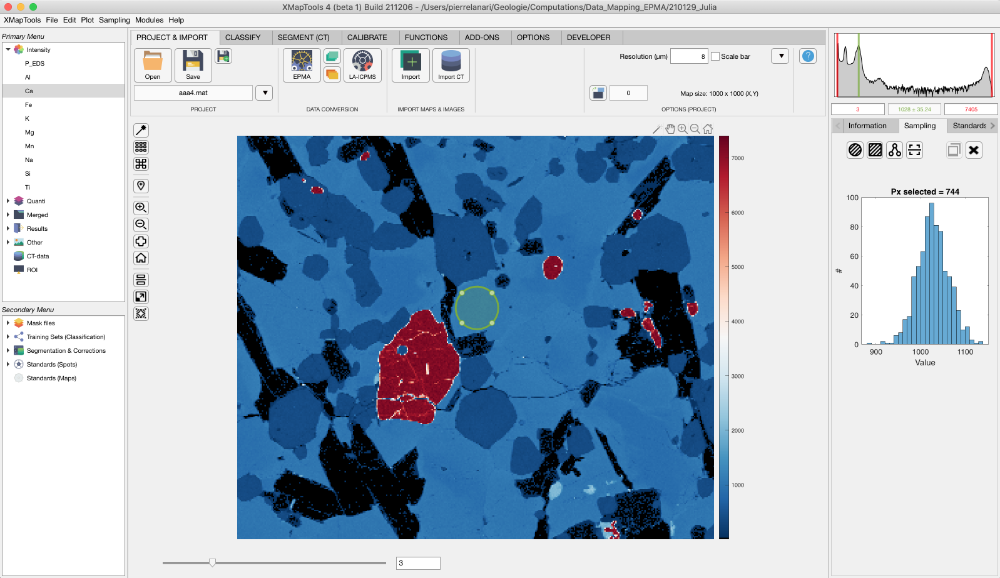Click the zoom-in magnifier in the left toolbar
This screenshot has width=1000, height=578.
[x=140, y=208]
